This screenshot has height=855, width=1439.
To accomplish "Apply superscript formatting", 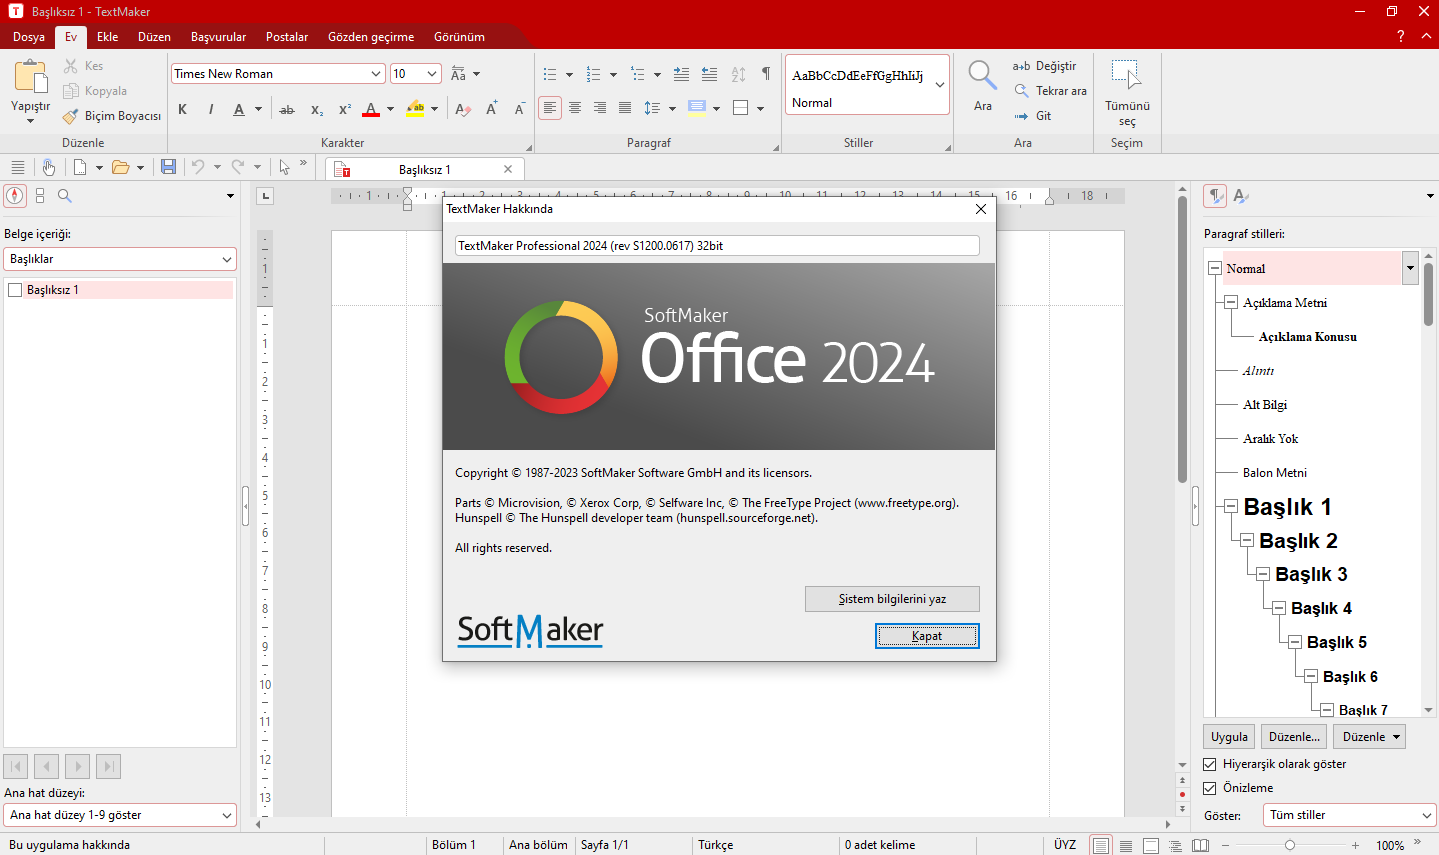I will 344,109.
